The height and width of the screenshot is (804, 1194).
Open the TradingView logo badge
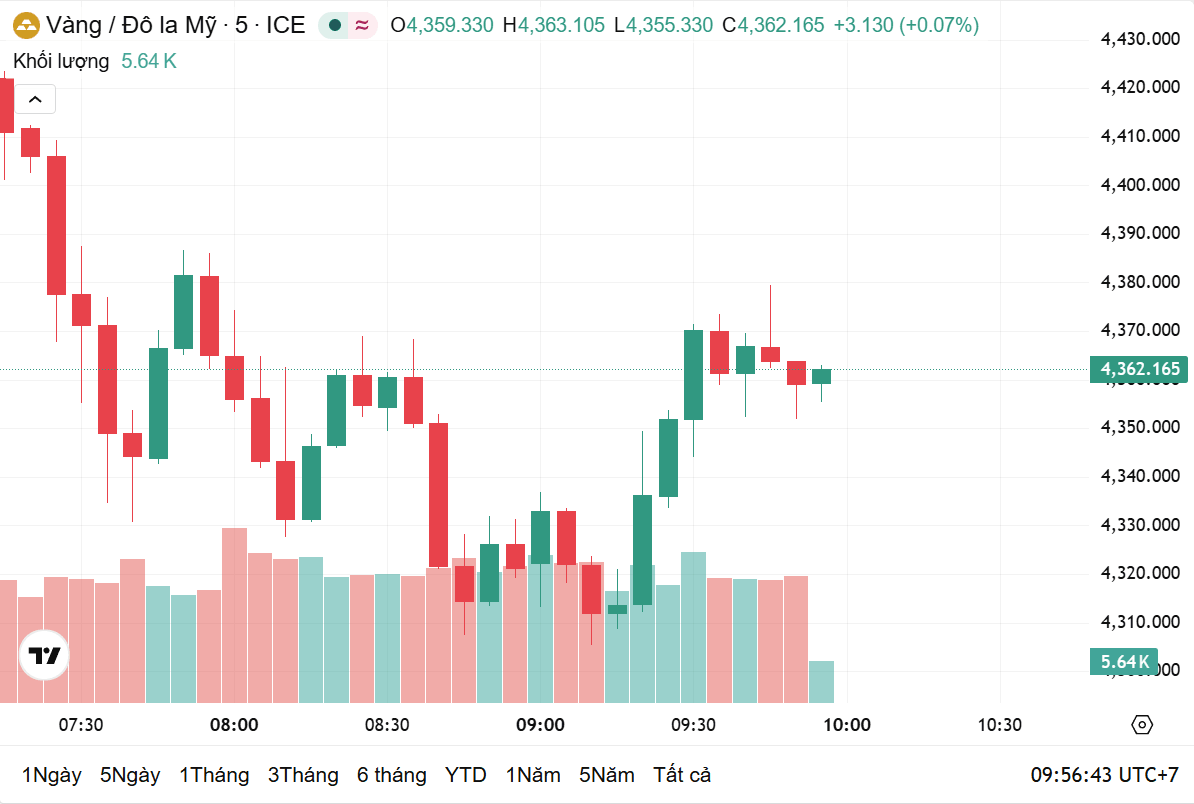click(44, 655)
